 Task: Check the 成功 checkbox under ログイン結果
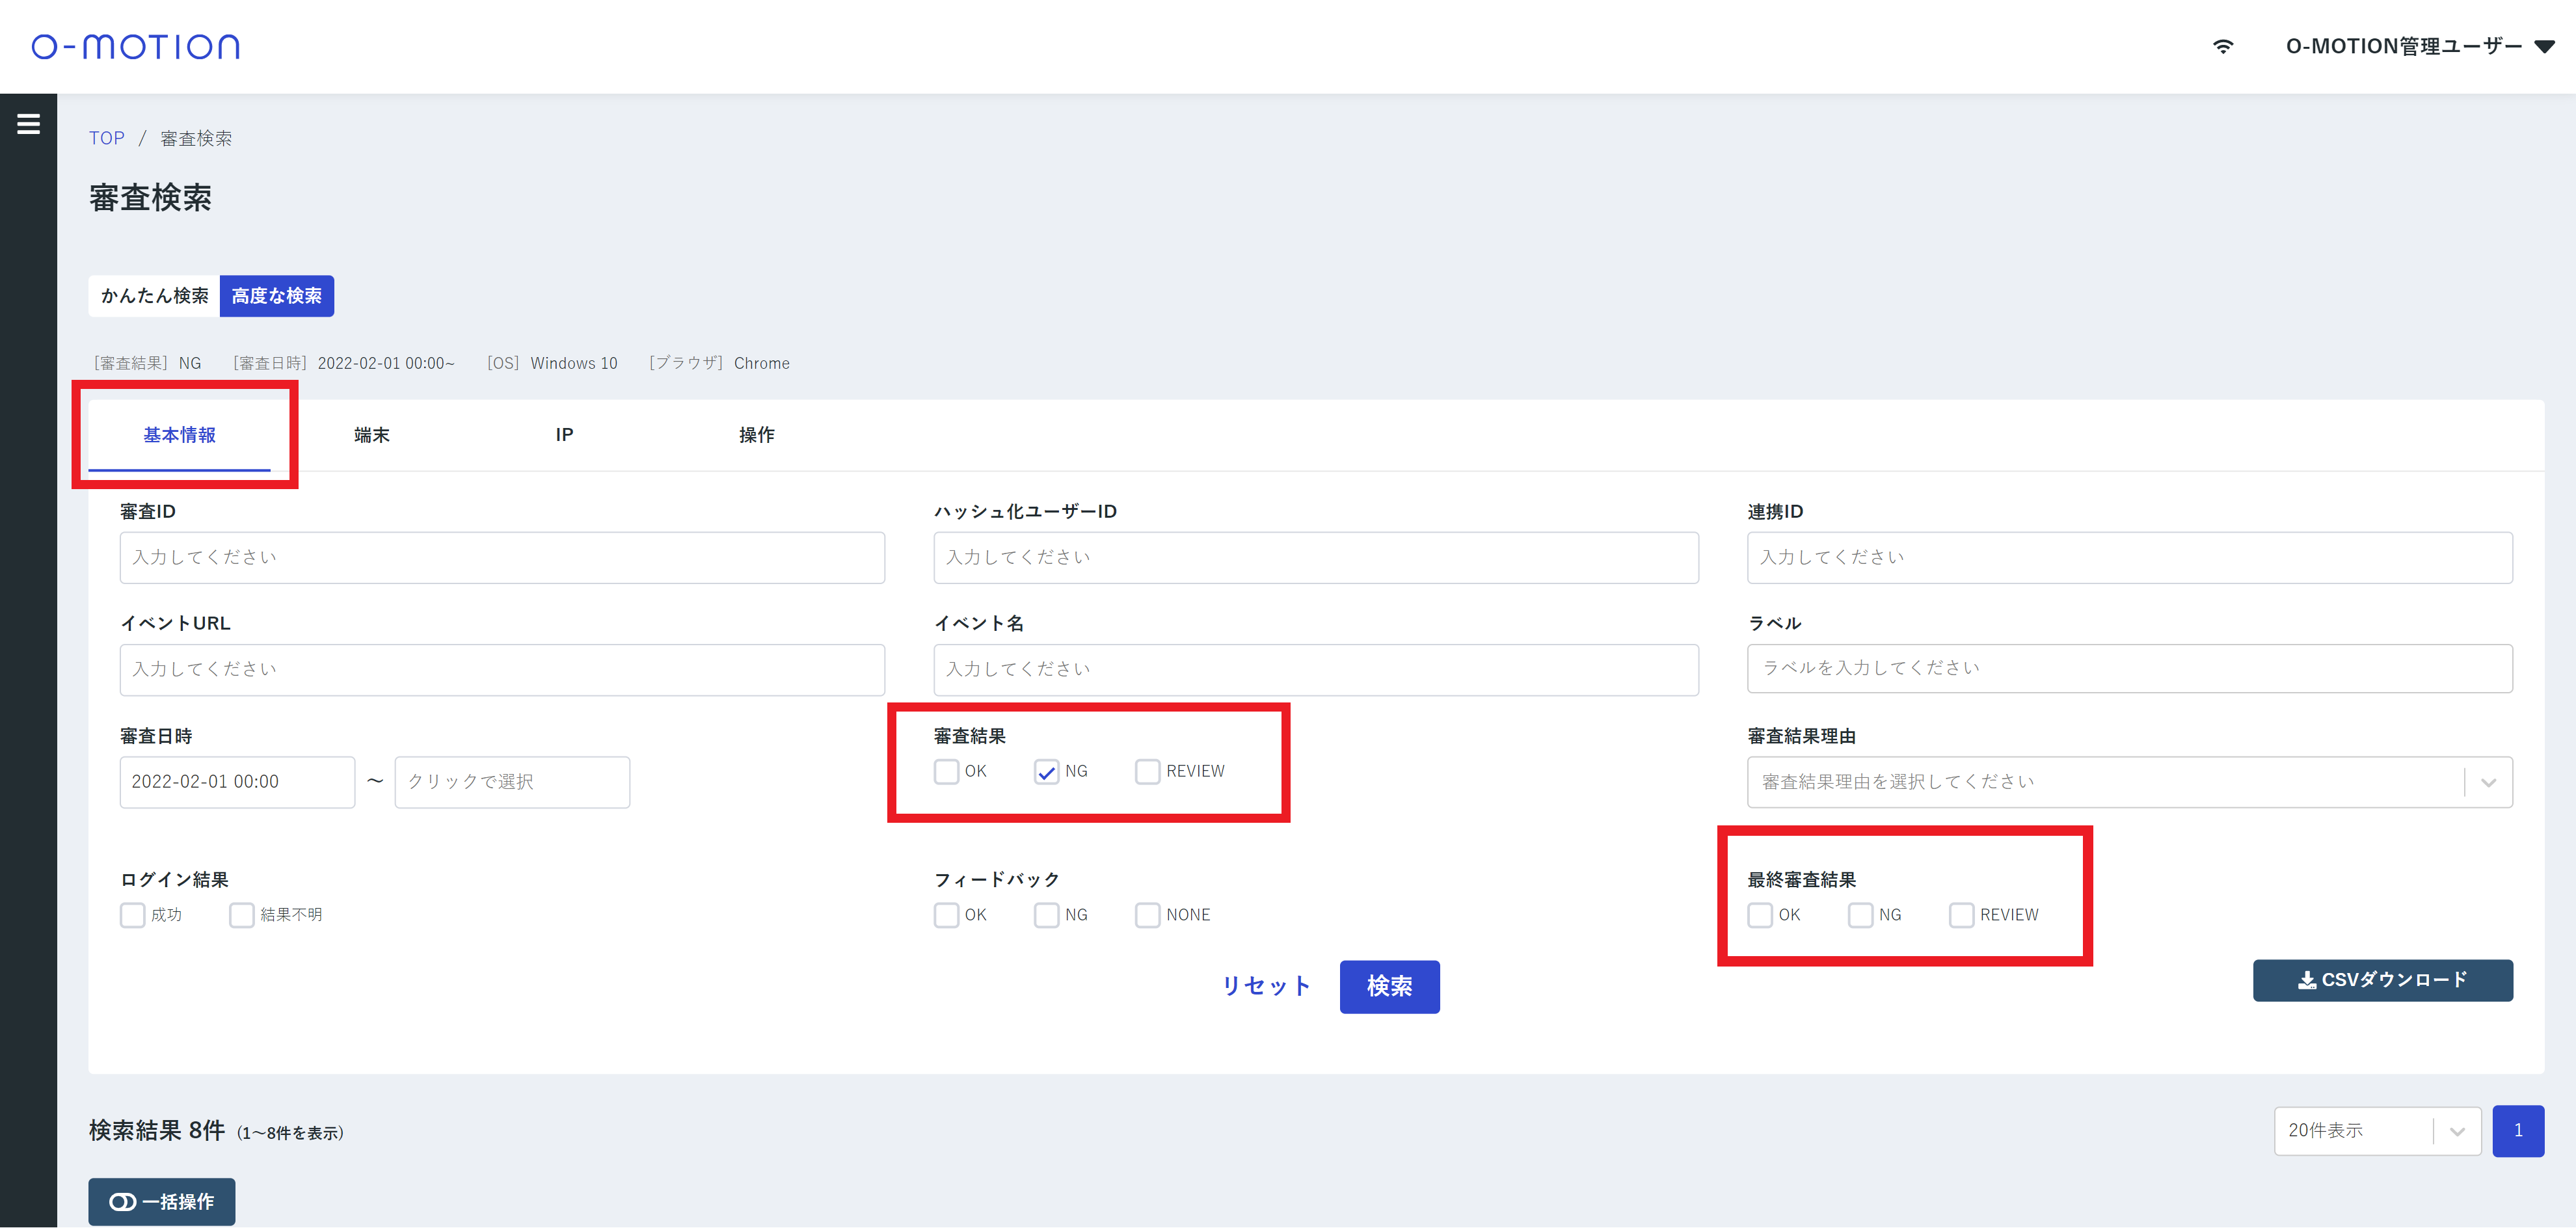click(x=132, y=915)
